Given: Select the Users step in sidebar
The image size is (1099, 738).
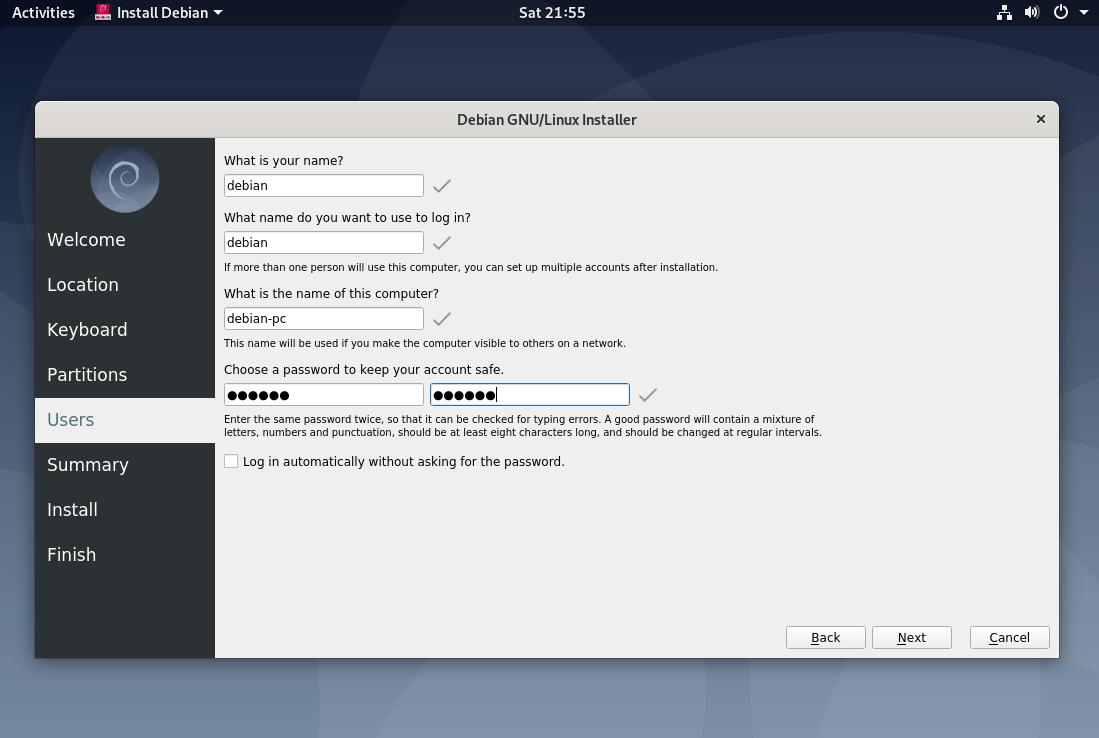Looking at the screenshot, I should point(125,420).
